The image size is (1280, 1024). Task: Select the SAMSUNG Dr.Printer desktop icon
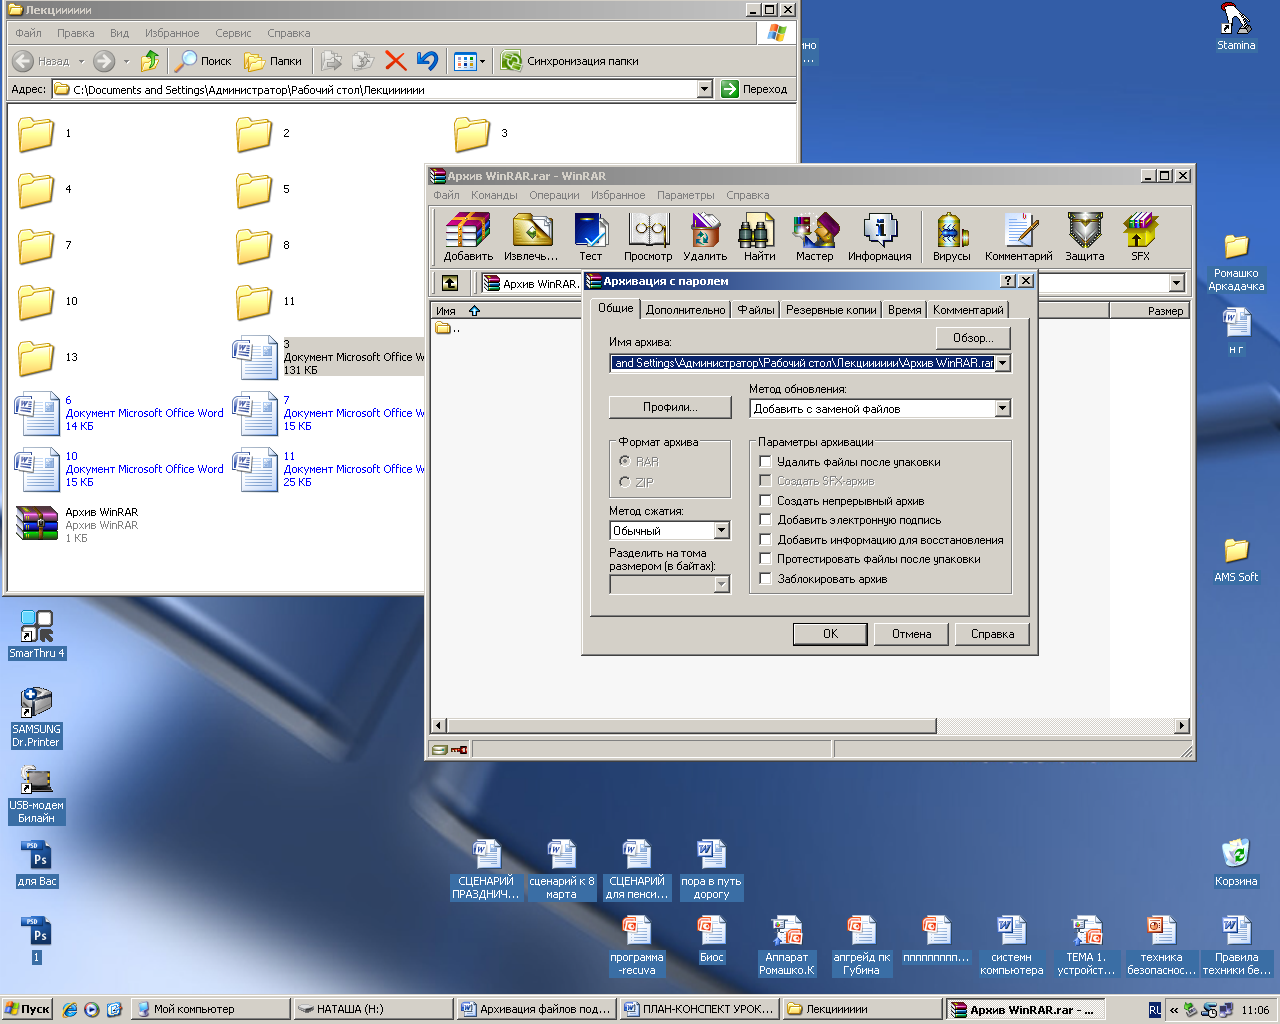point(37,717)
